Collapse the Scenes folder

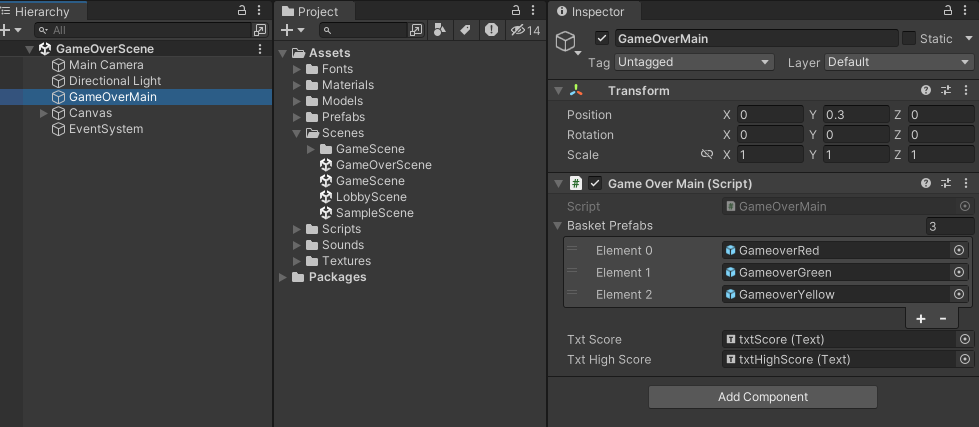297,133
